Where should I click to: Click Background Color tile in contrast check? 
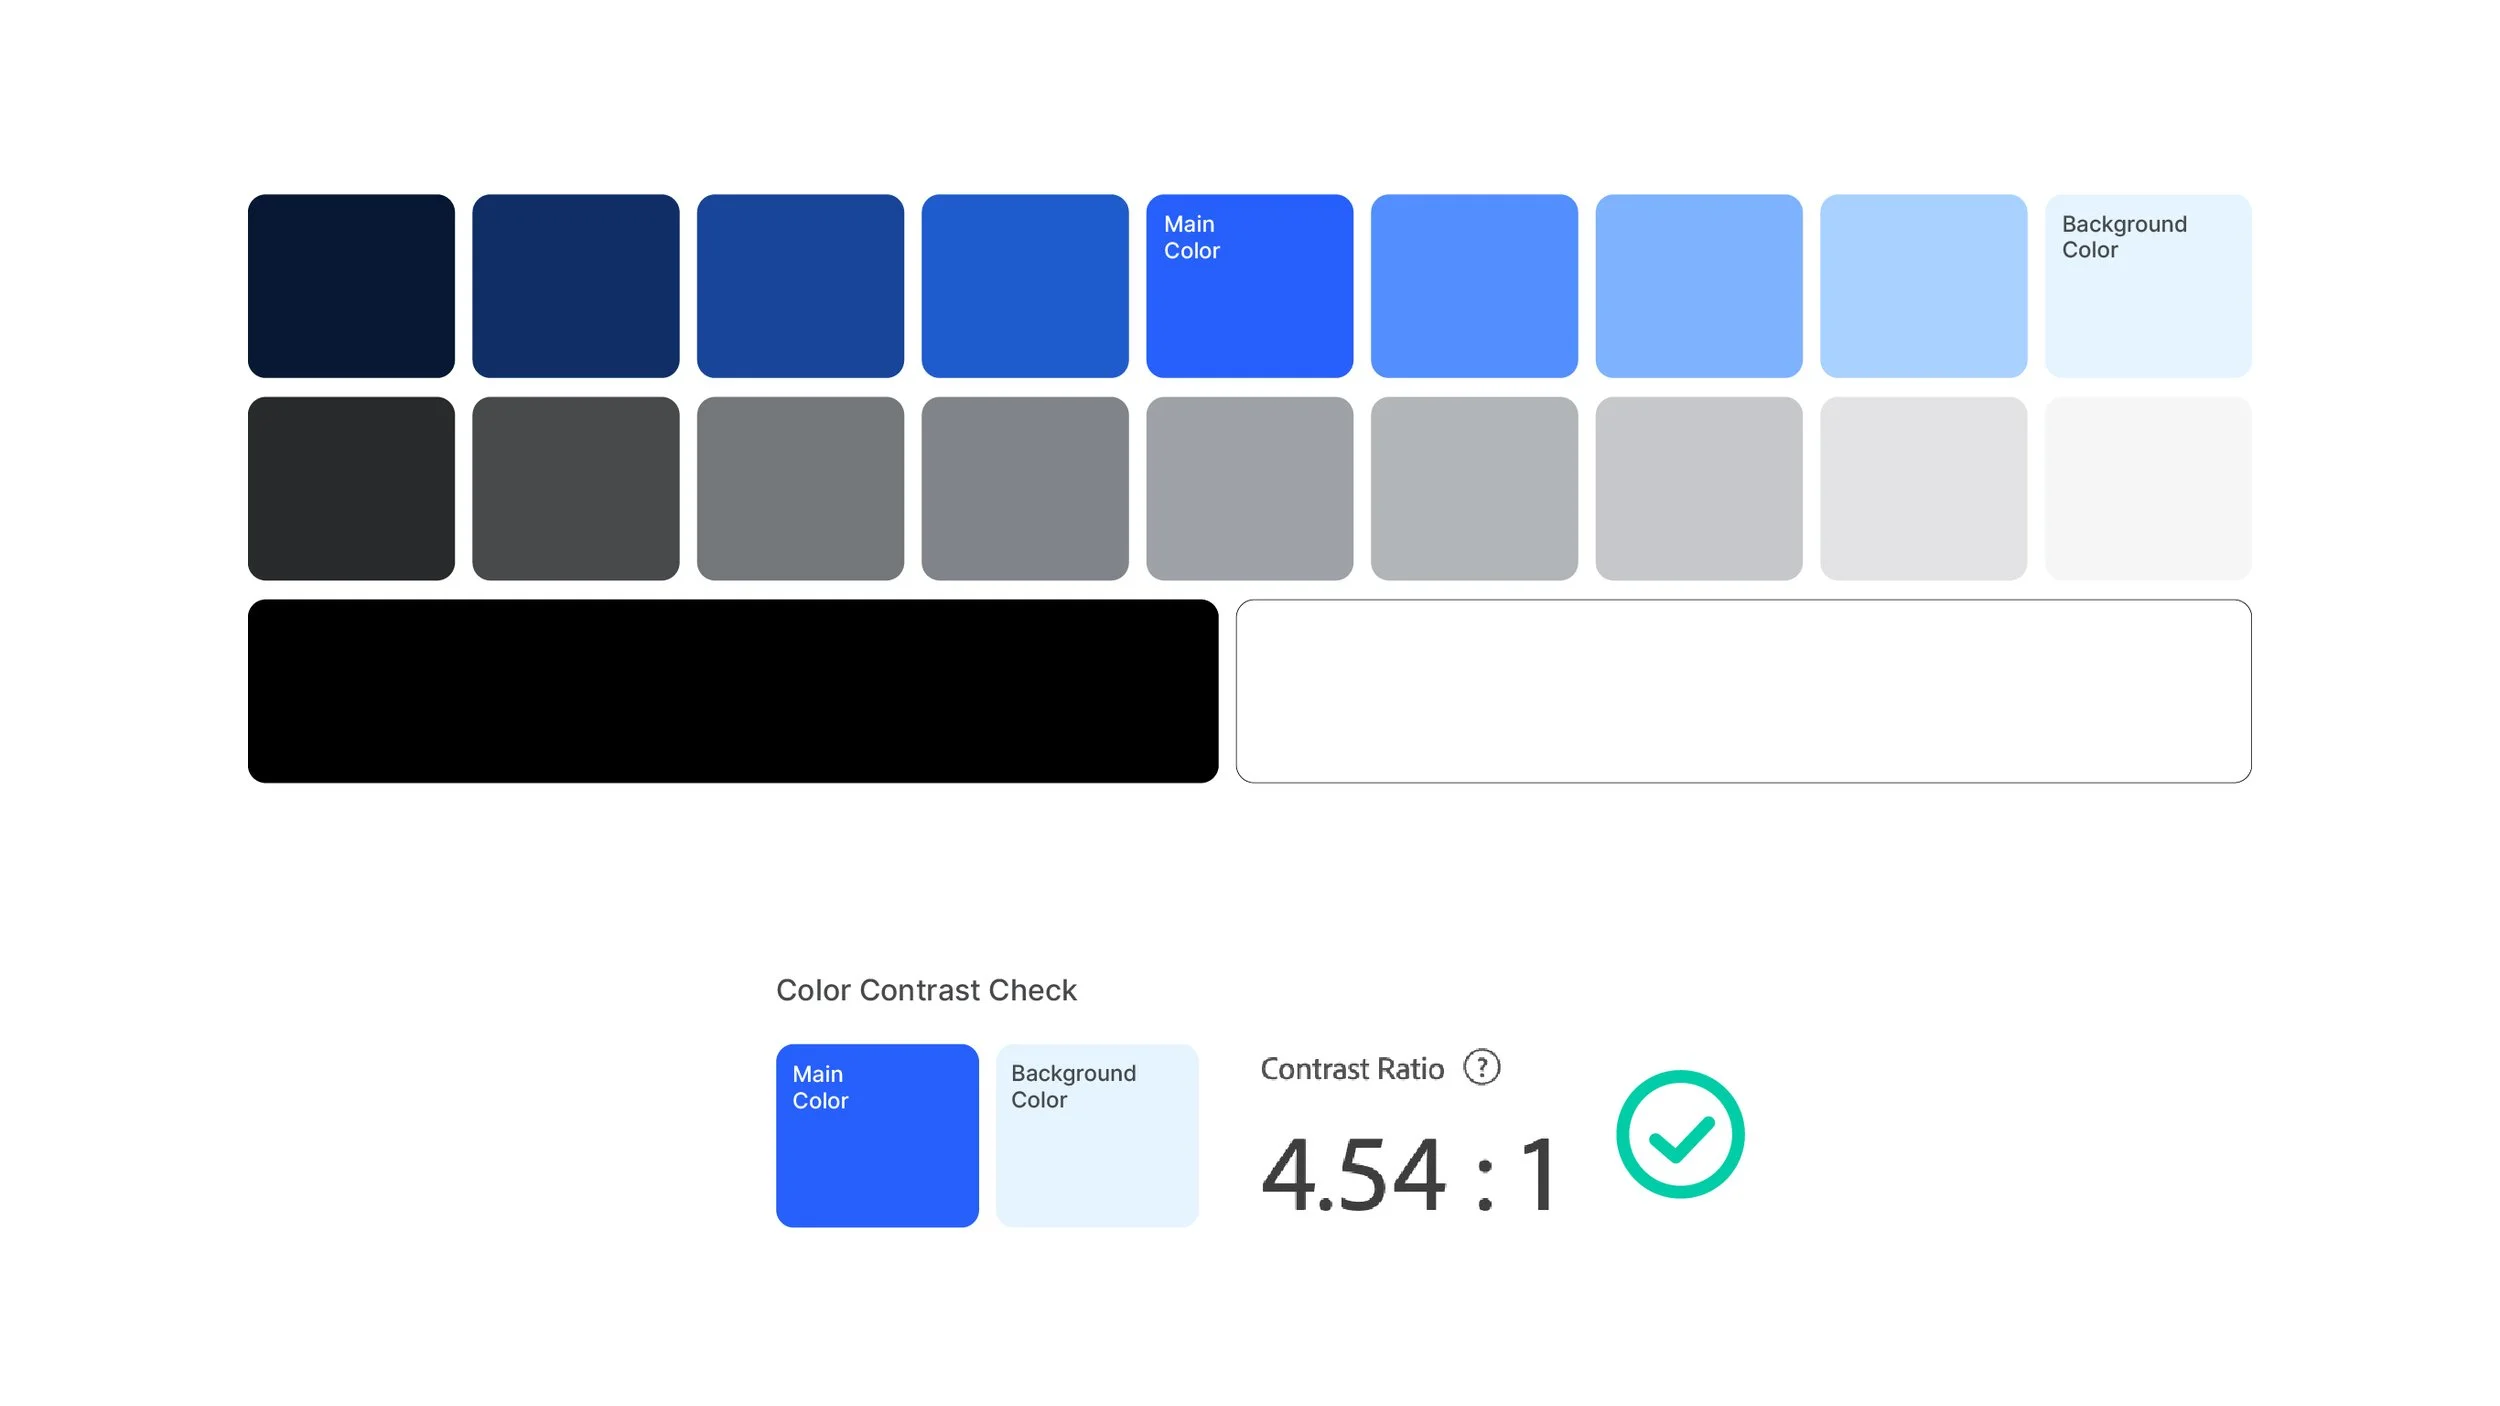pyautogui.click(x=1097, y=1136)
